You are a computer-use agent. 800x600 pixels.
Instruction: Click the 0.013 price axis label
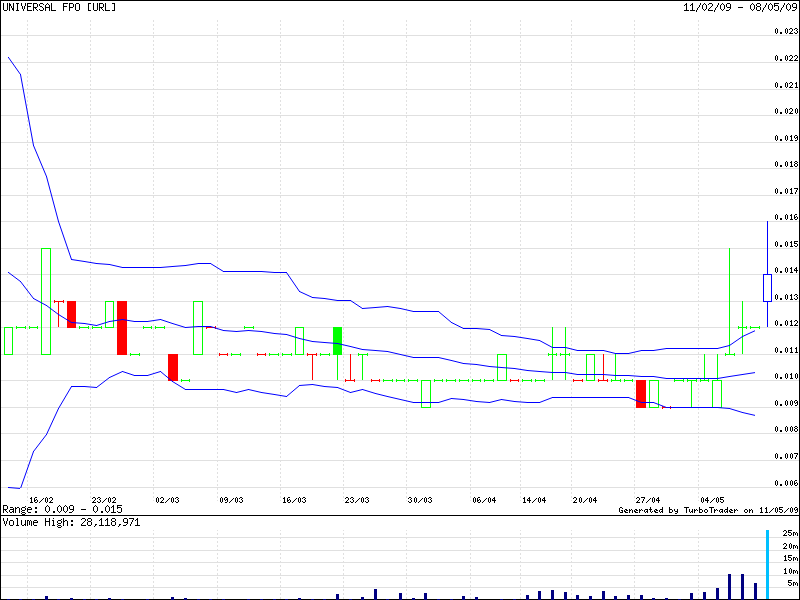(x=785, y=297)
